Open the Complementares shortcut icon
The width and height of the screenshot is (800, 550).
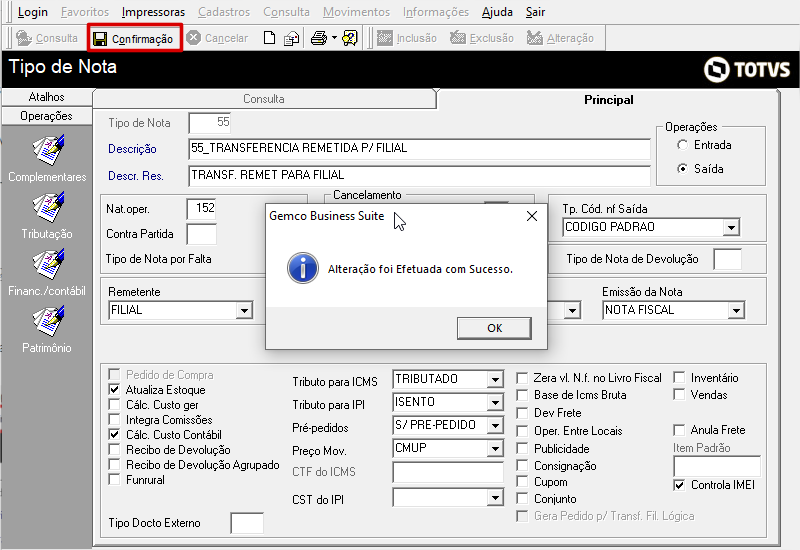coord(48,150)
